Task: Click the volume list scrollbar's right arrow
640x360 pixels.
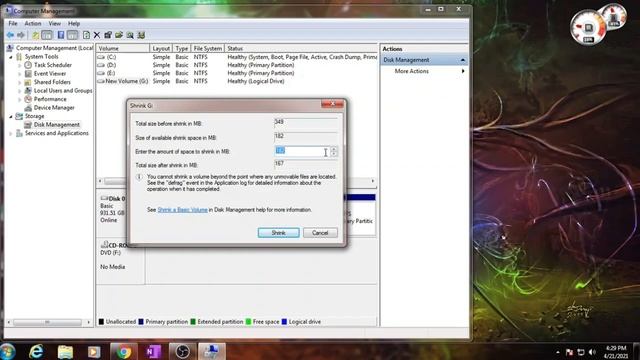Action: click(373, 181)
